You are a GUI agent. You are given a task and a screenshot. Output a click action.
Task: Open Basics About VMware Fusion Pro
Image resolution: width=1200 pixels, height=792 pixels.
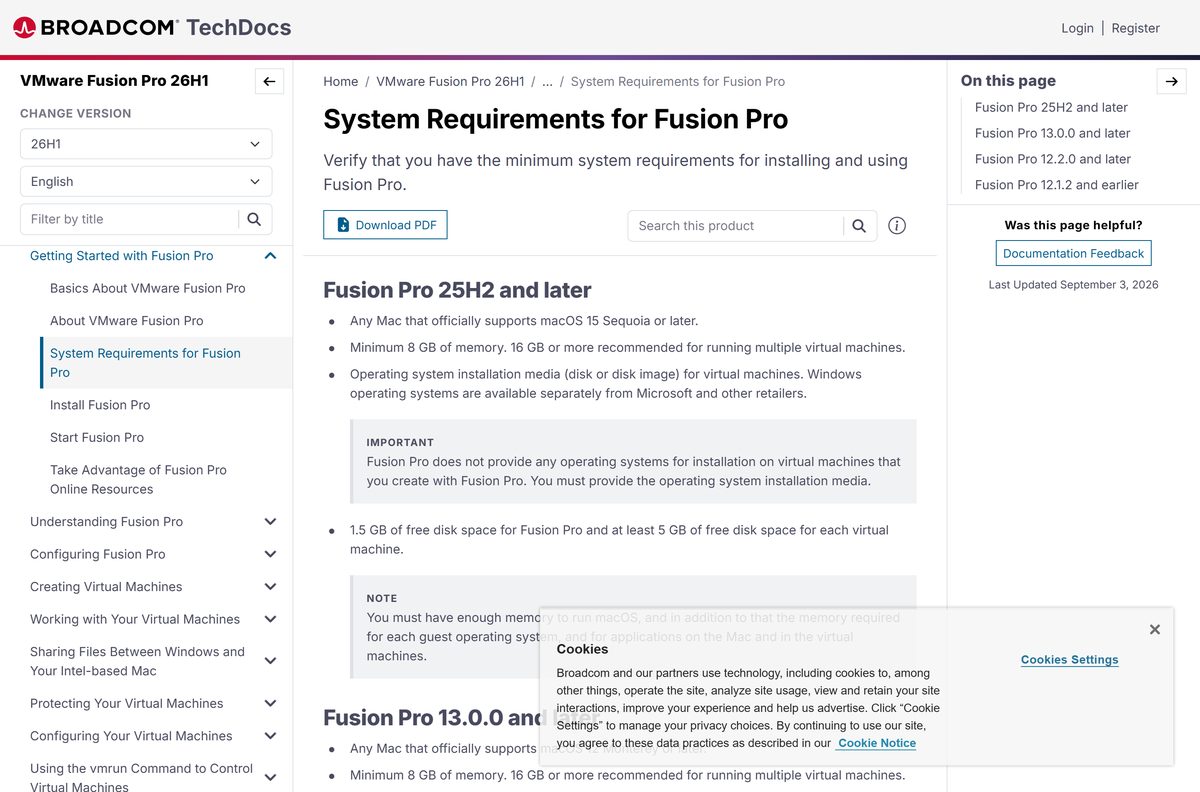(148, 288)
